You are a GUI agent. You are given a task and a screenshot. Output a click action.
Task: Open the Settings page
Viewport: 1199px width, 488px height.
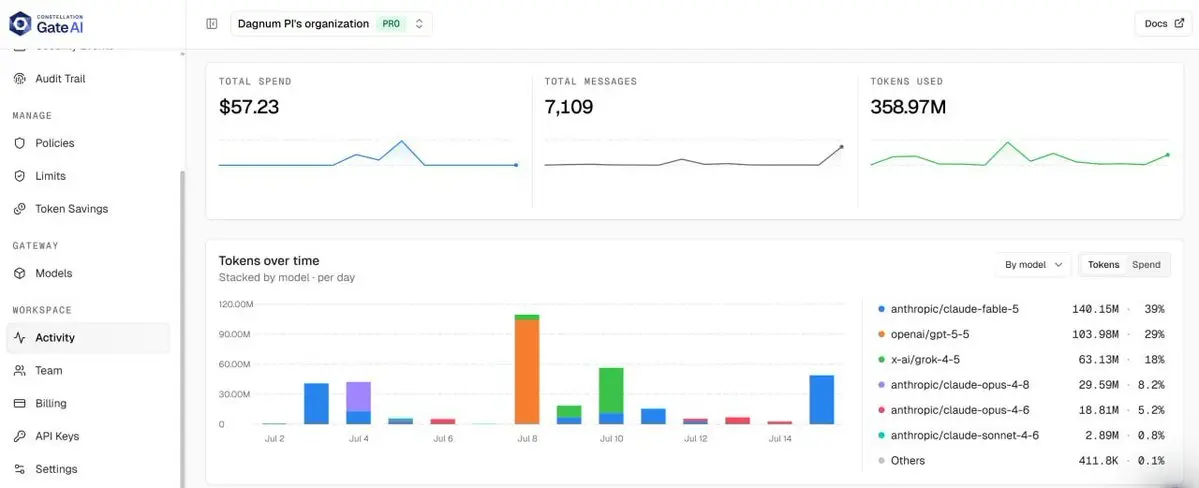tap(88, 469)
